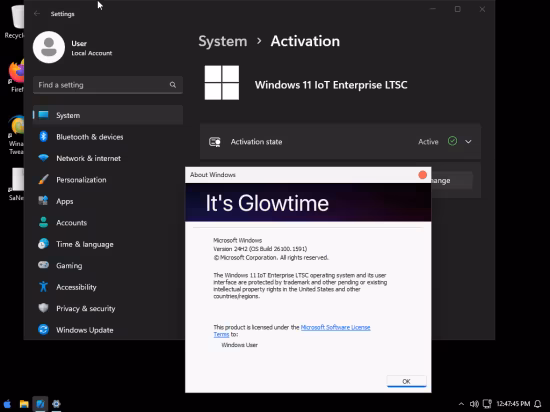Open Network & internet settings
The height and width of the screenshot is (412, 550).
click(x=108, y=158)
